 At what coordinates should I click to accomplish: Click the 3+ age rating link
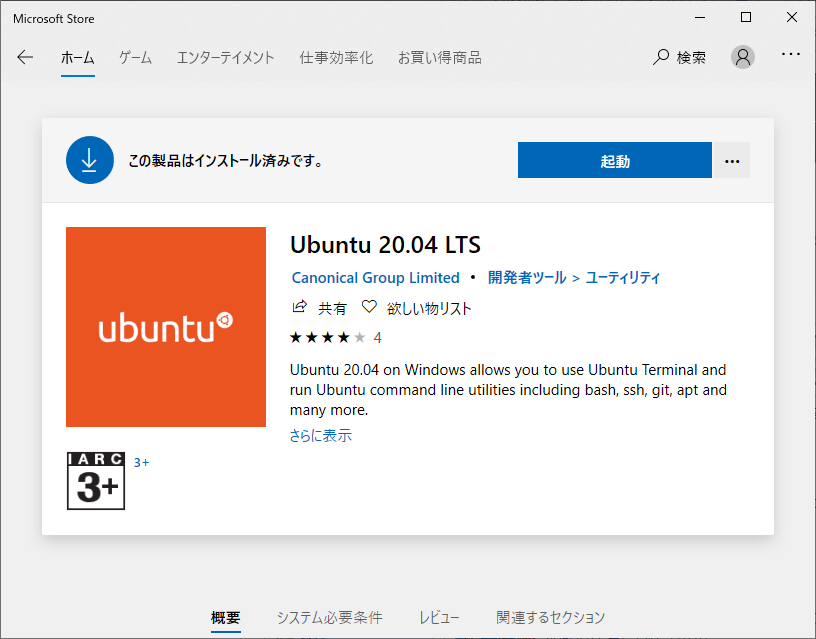point(141,463)
